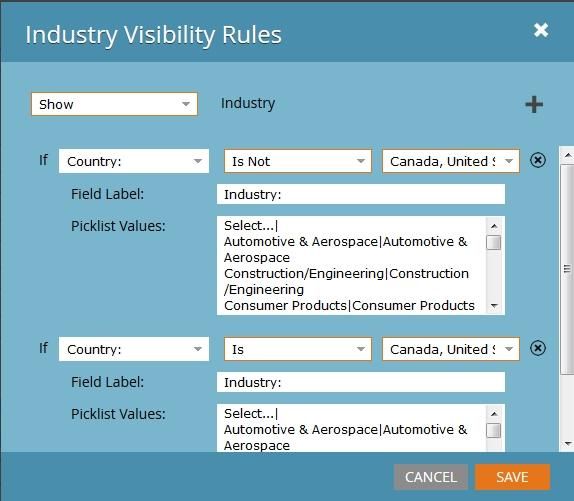Save the visibility rules
Screen dimensions: 574x501
pyautogui.click(x=512, y=477)
